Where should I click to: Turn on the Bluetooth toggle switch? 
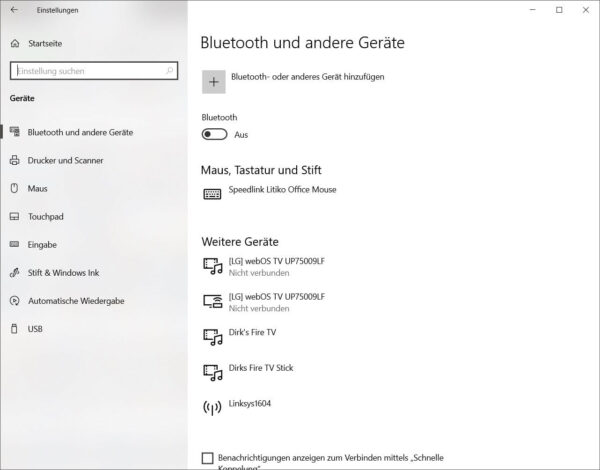214,134
